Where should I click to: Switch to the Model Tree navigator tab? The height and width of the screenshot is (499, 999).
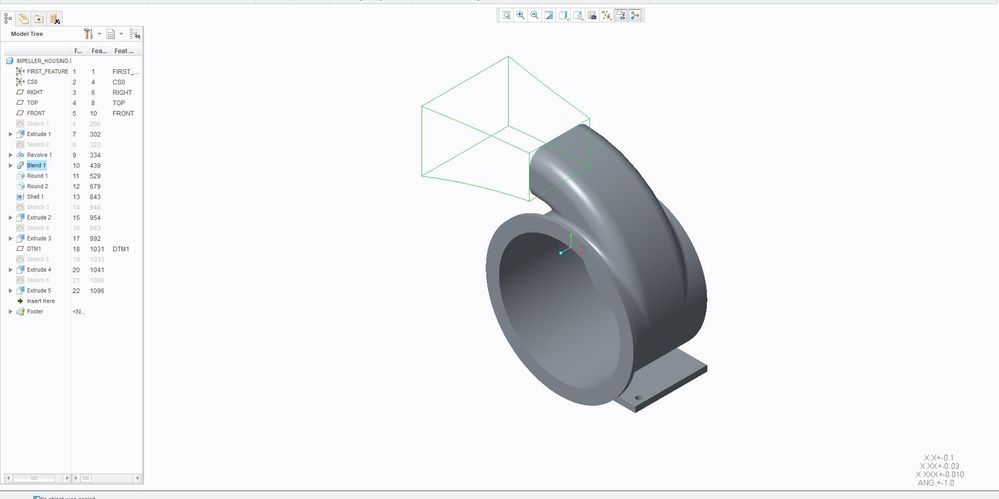coord(8,18)
